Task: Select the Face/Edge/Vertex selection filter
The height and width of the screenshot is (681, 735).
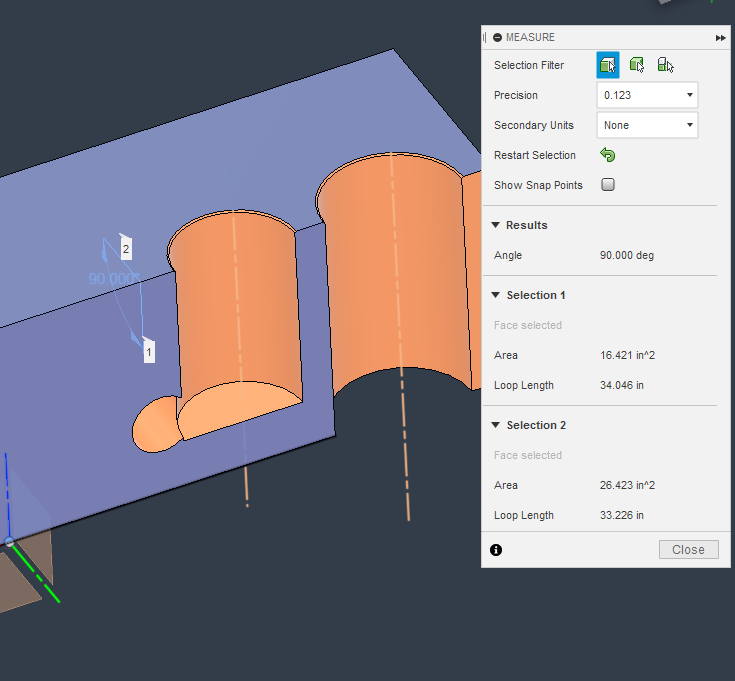Action: [x=607, y=65]
